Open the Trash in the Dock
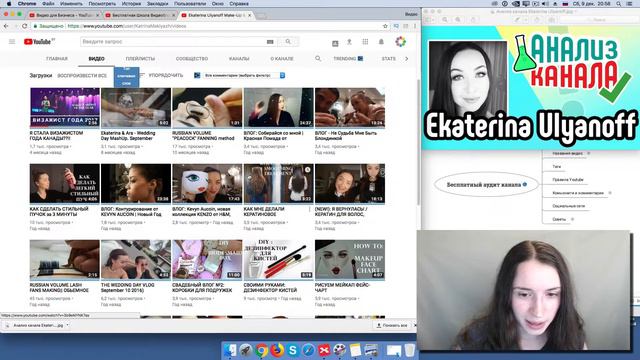Viewport: 640px width, 360px height. [x=409, y=350]
